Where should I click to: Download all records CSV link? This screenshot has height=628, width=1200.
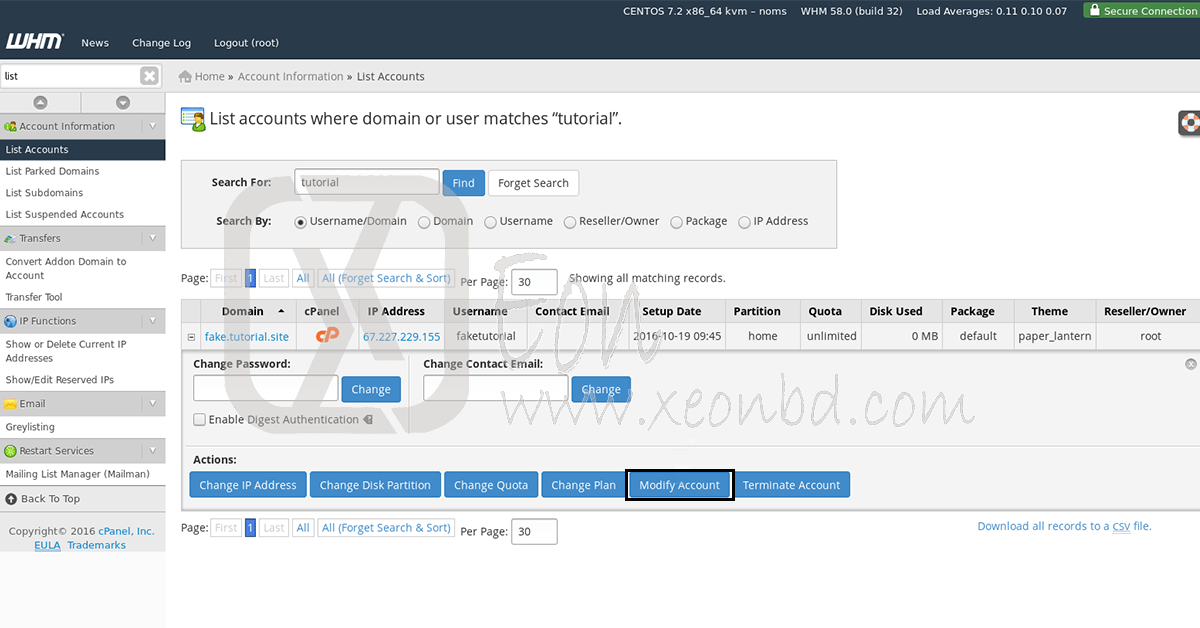pyautogui.click(x=1063, y=526)
